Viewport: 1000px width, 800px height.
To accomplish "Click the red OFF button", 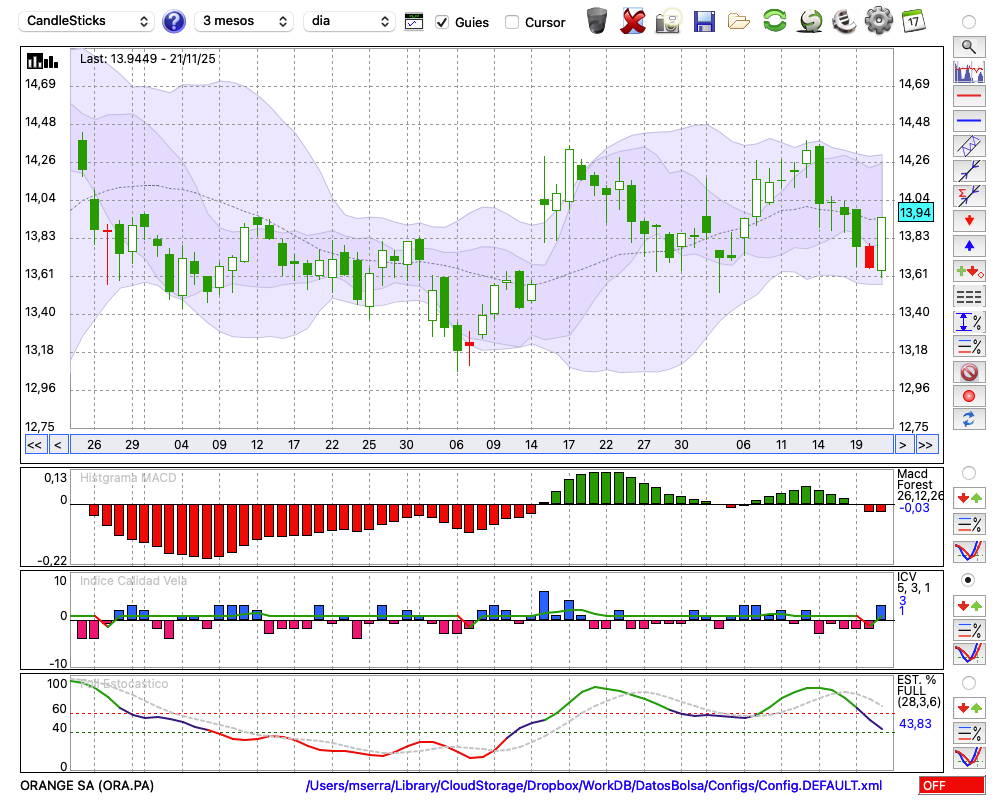I will click(x=949, y=786).
